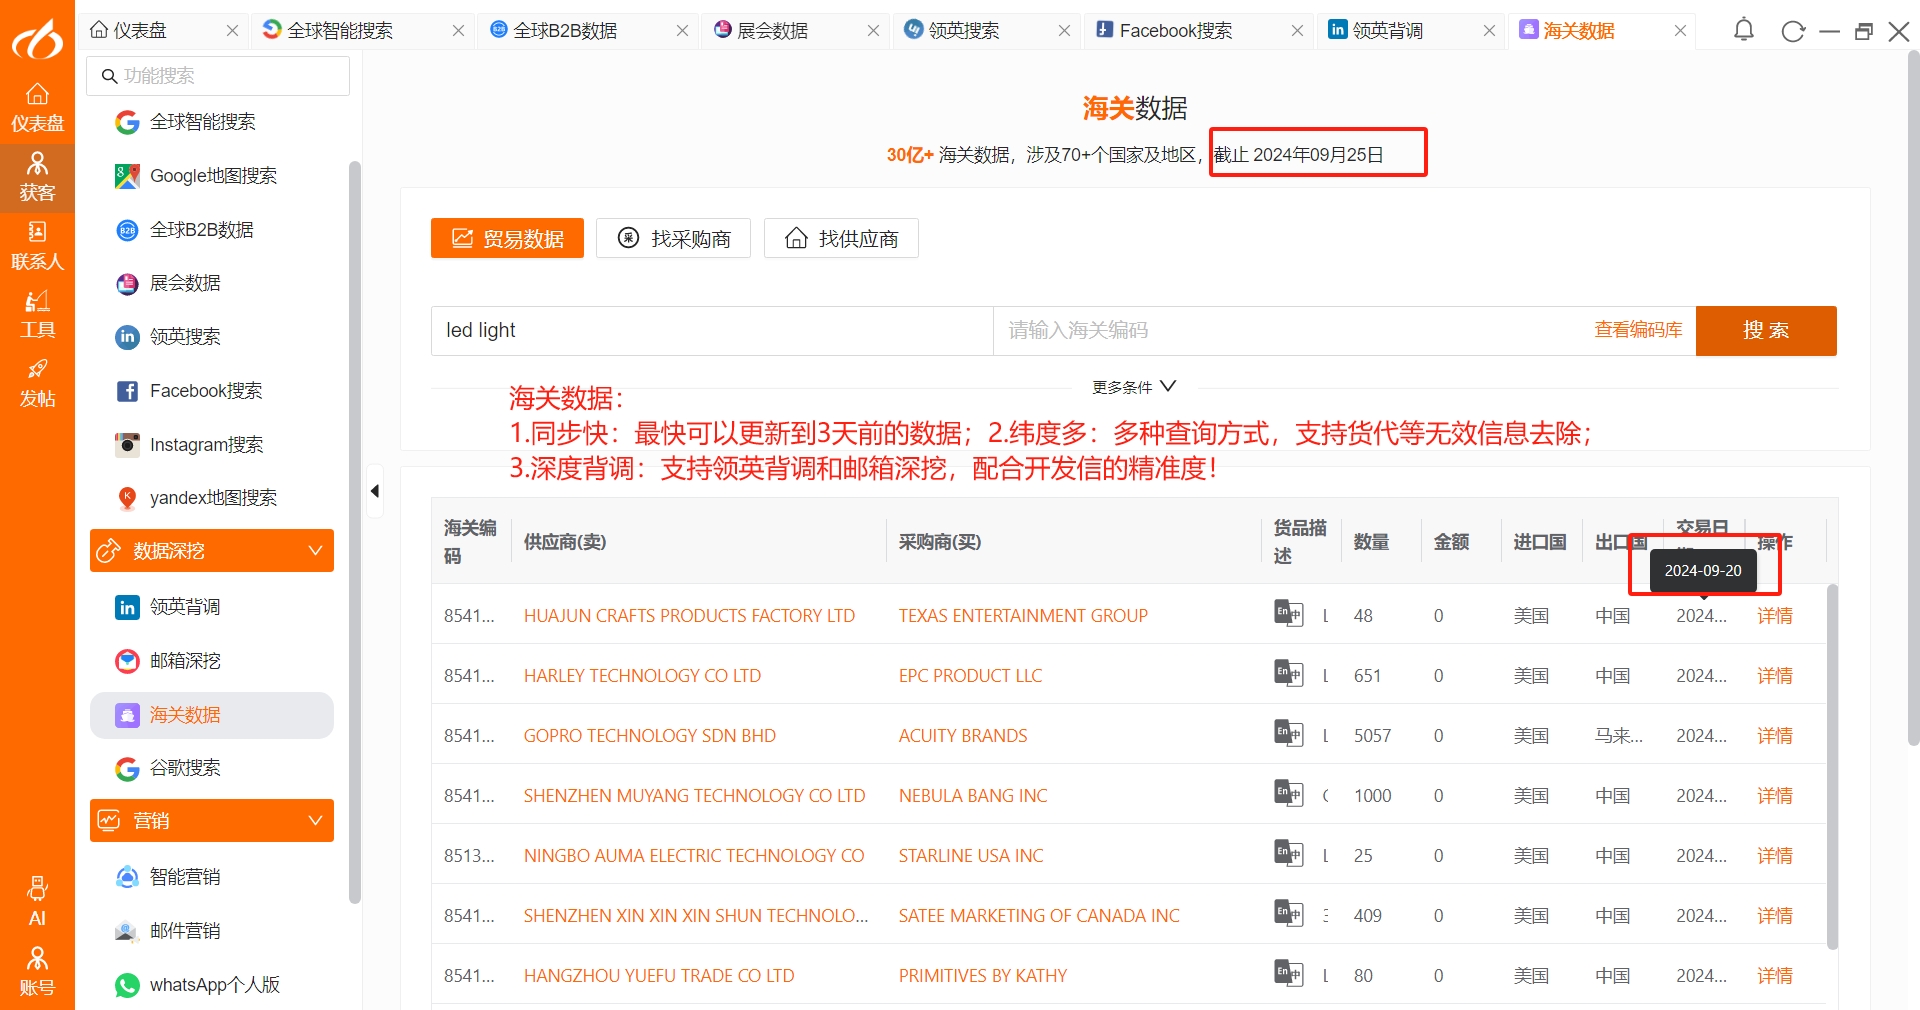Screen dimensions: 1920x1010
Task: Click the 采购商(买) column header
Action: click(940, 542)
